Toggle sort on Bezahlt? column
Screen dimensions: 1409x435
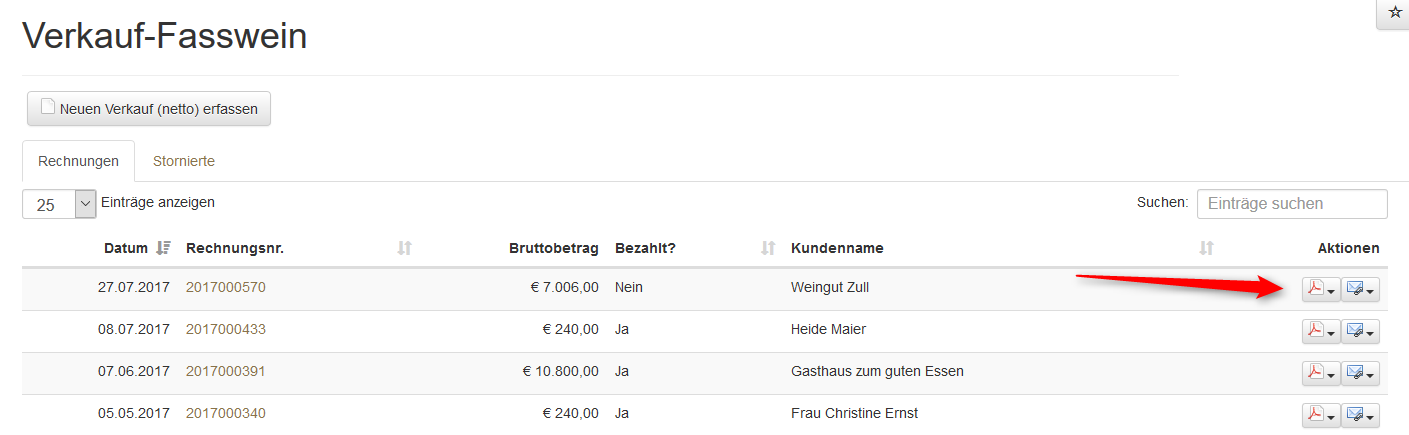pos(768,248)
